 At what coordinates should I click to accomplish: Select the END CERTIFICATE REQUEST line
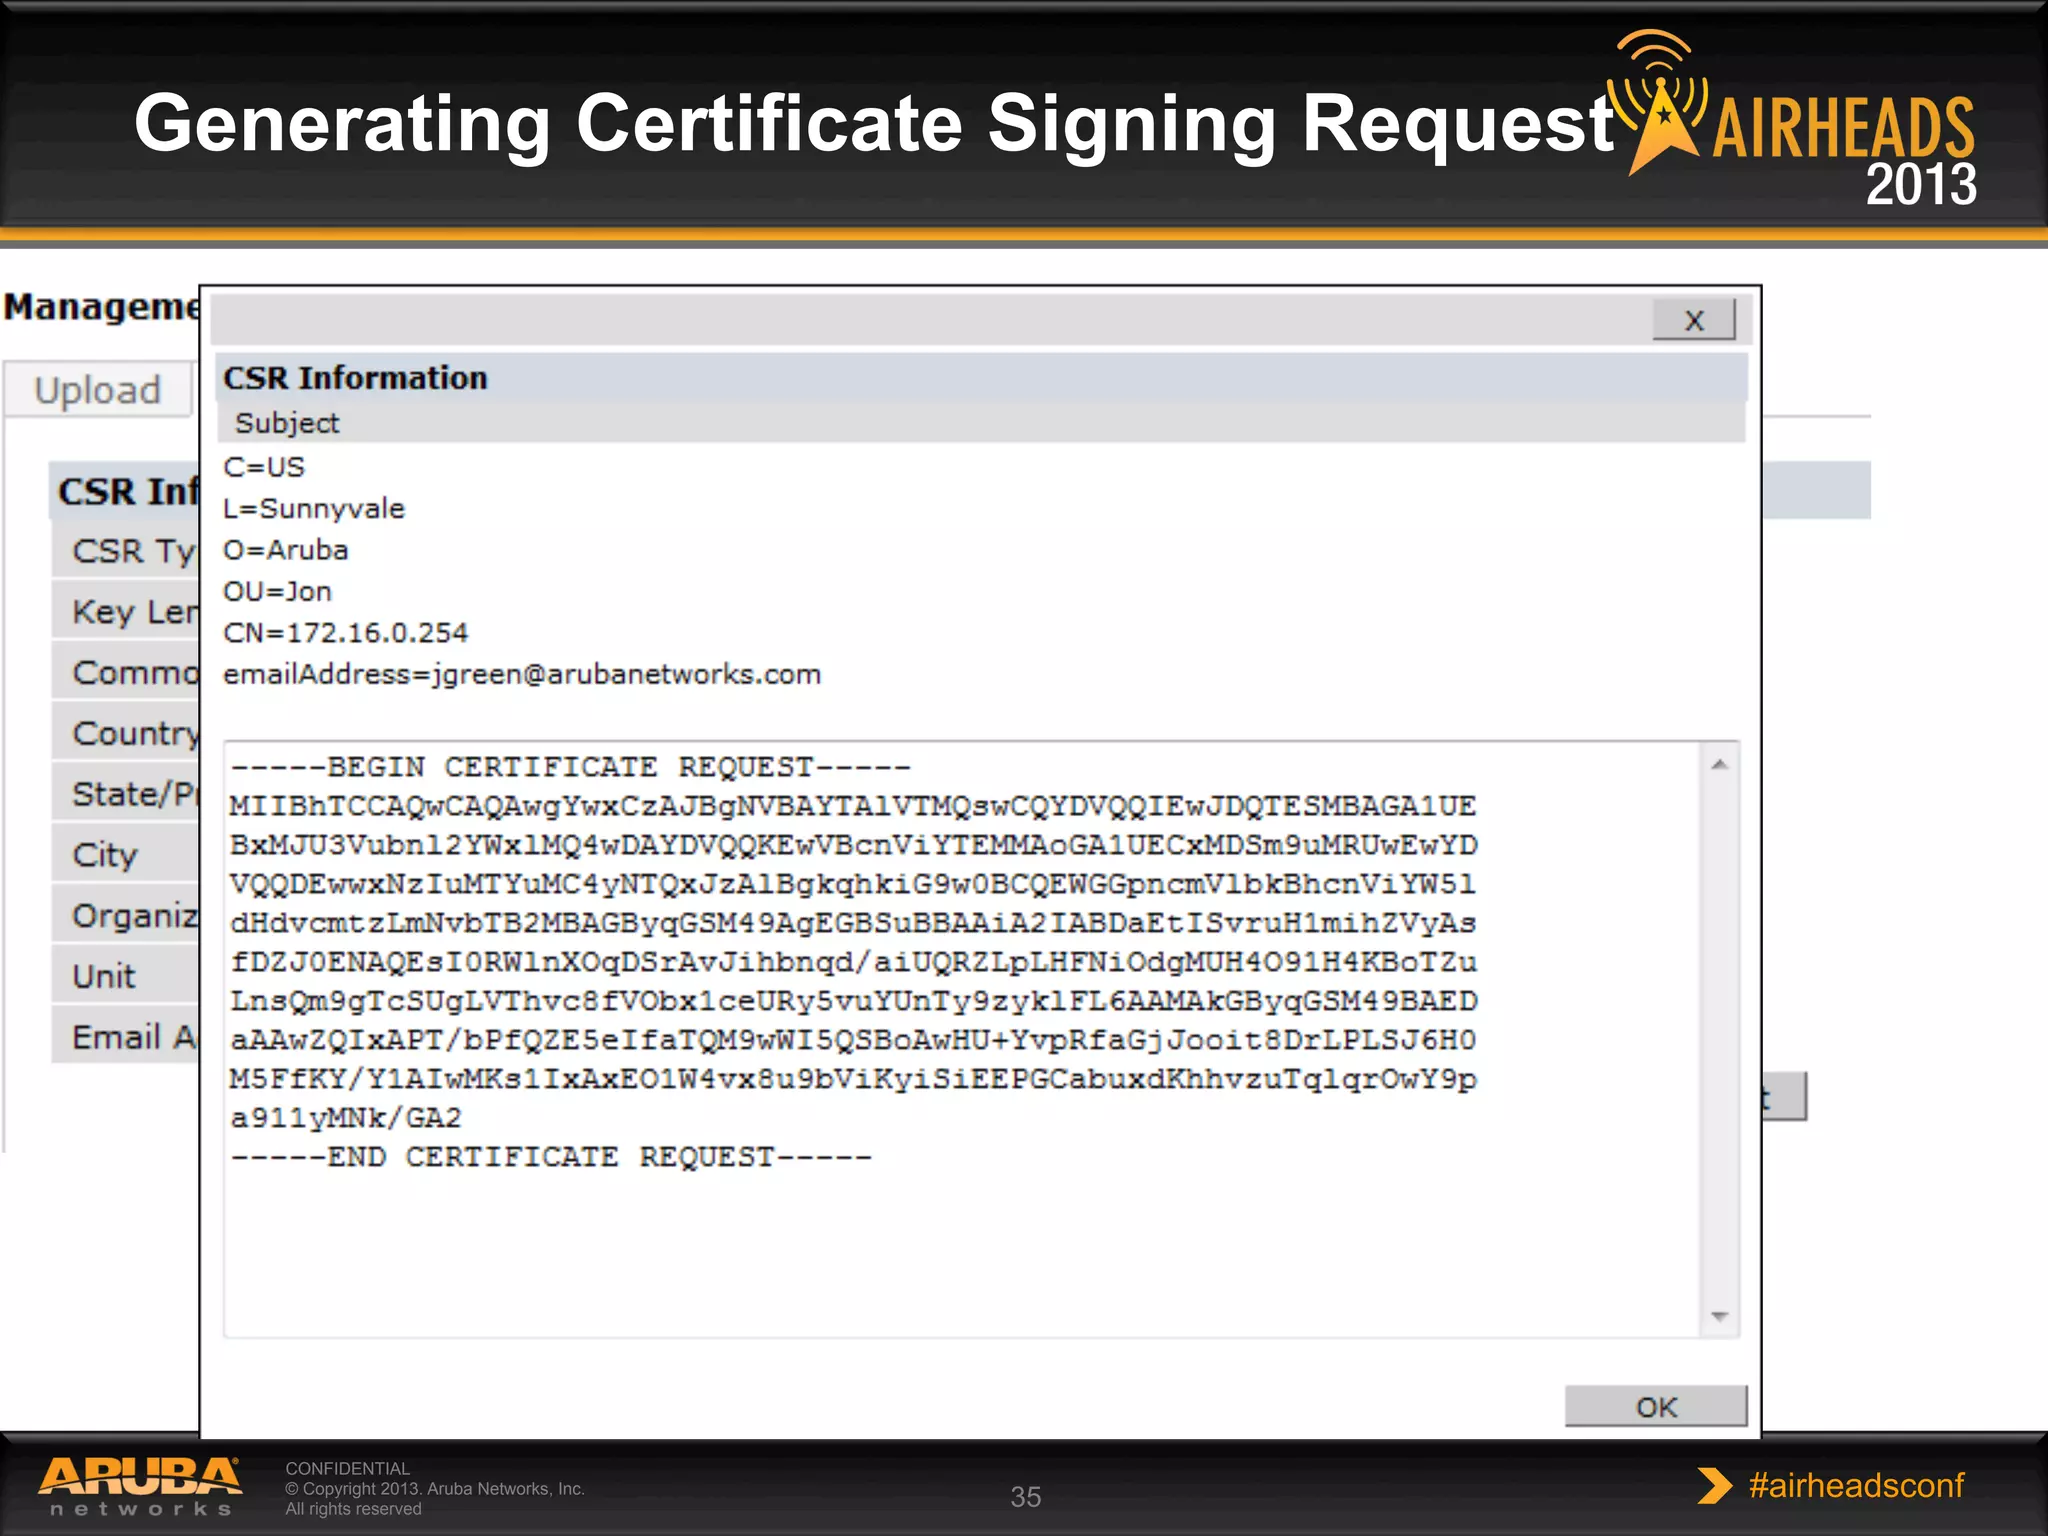click(x=551, y=1157)
